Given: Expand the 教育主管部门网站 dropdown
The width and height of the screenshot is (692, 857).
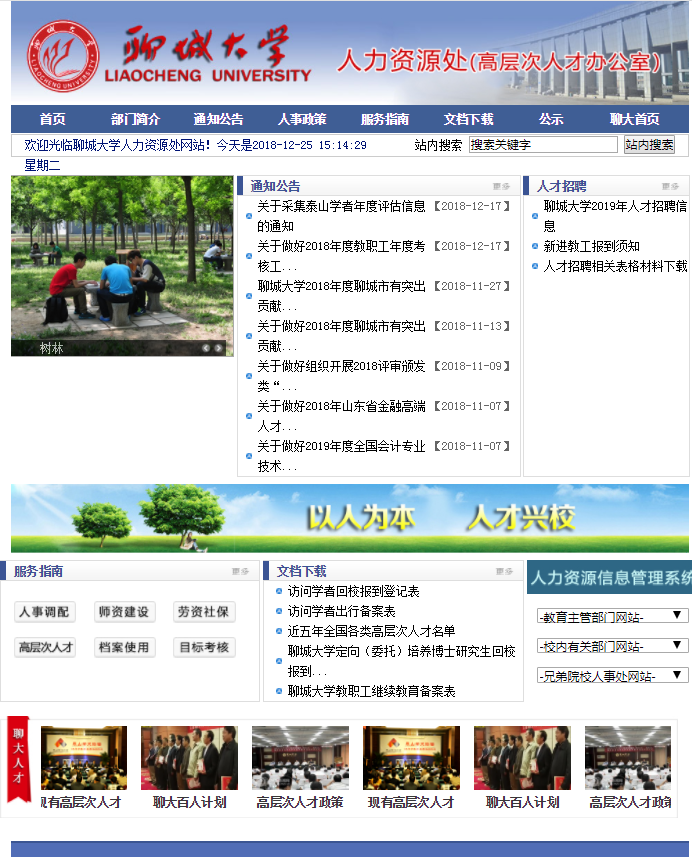Looking at the screenshot, I should click(x=612, y=616).
